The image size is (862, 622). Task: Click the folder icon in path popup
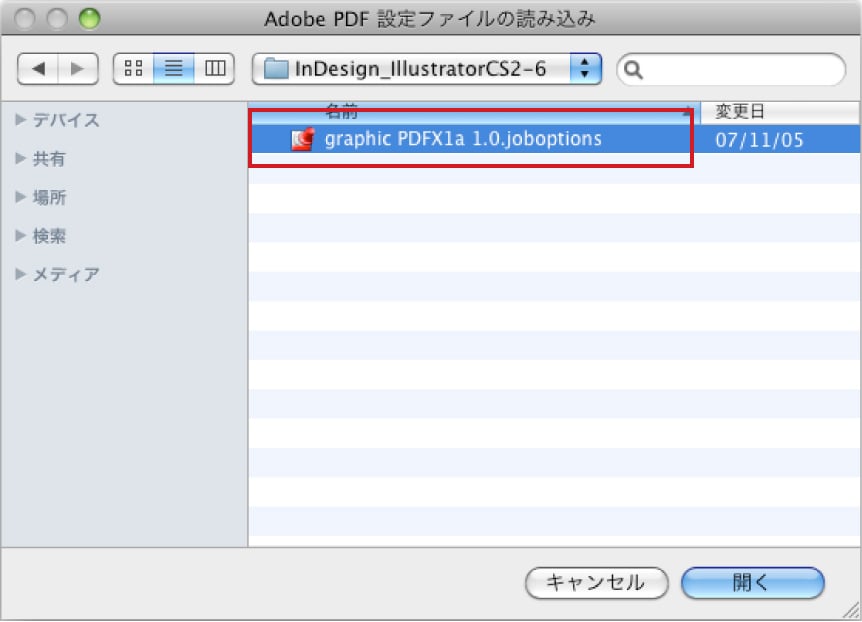coord(275,68)
